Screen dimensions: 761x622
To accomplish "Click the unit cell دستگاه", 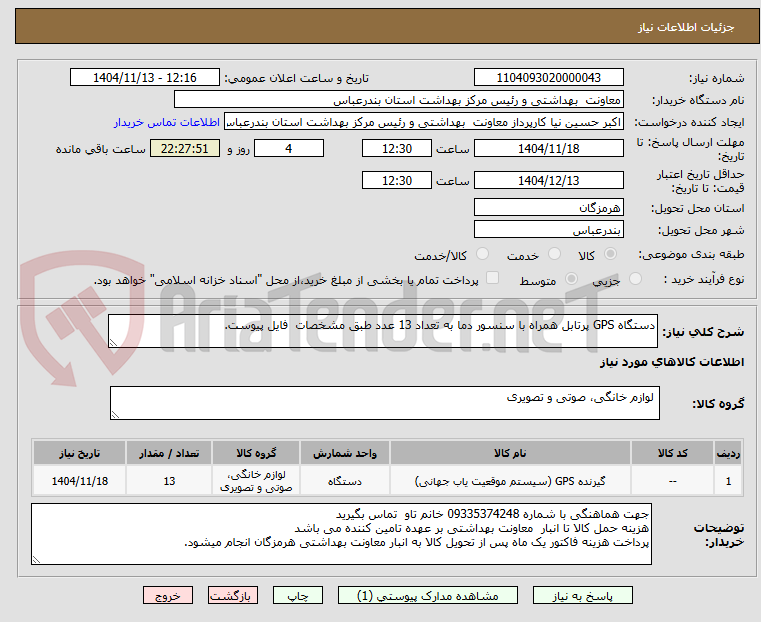I will pyautogui.click(x=345, y=481).
